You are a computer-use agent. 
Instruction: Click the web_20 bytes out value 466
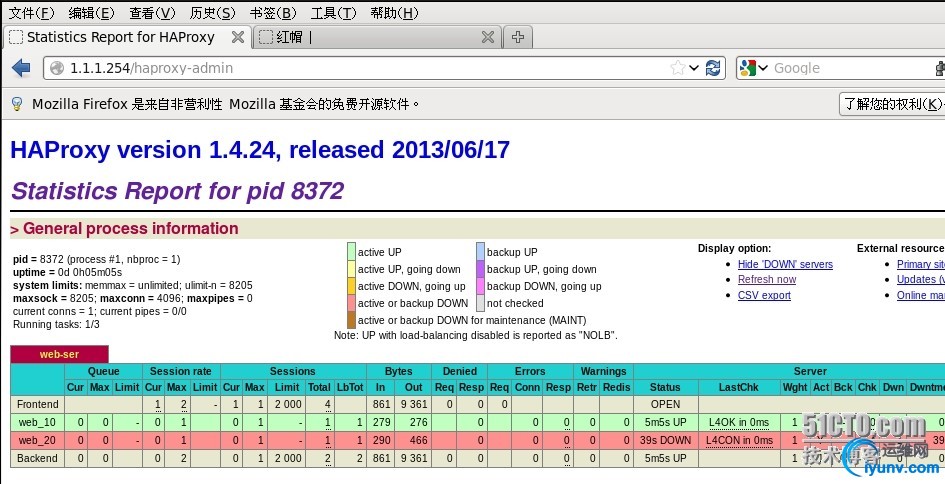point(418,441)
